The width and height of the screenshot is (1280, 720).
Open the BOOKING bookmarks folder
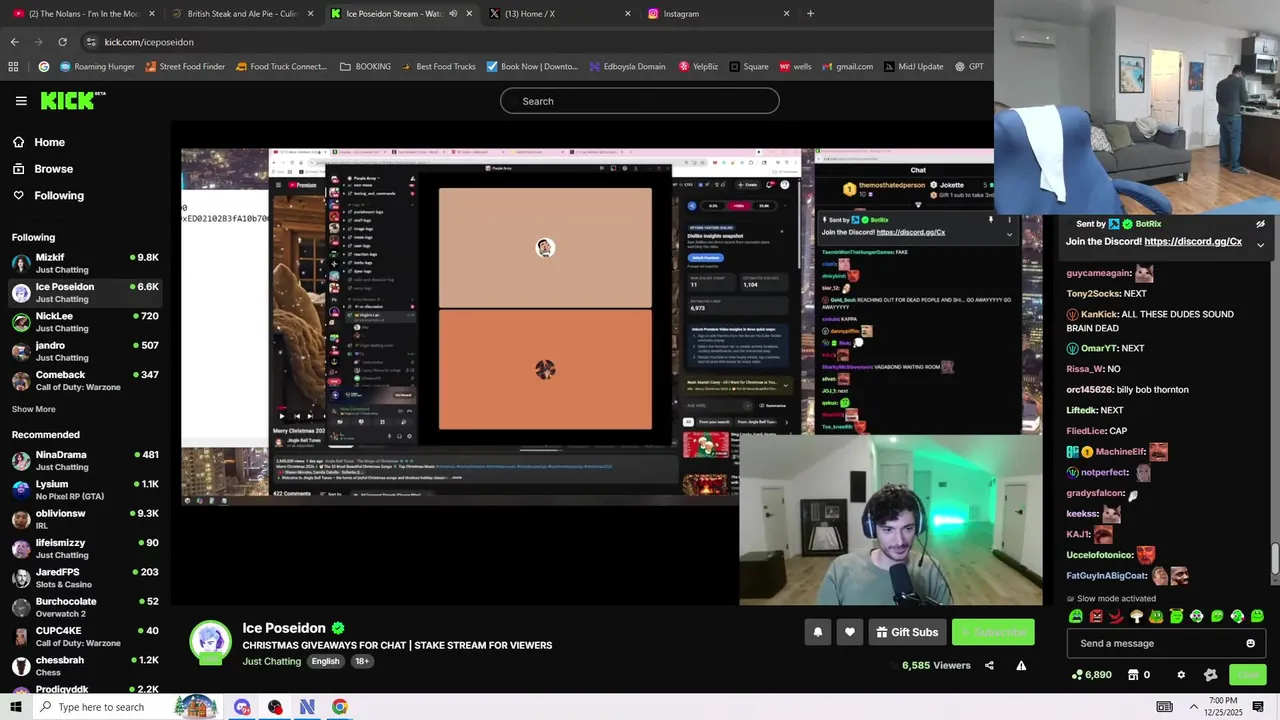(x=365, y=67)
